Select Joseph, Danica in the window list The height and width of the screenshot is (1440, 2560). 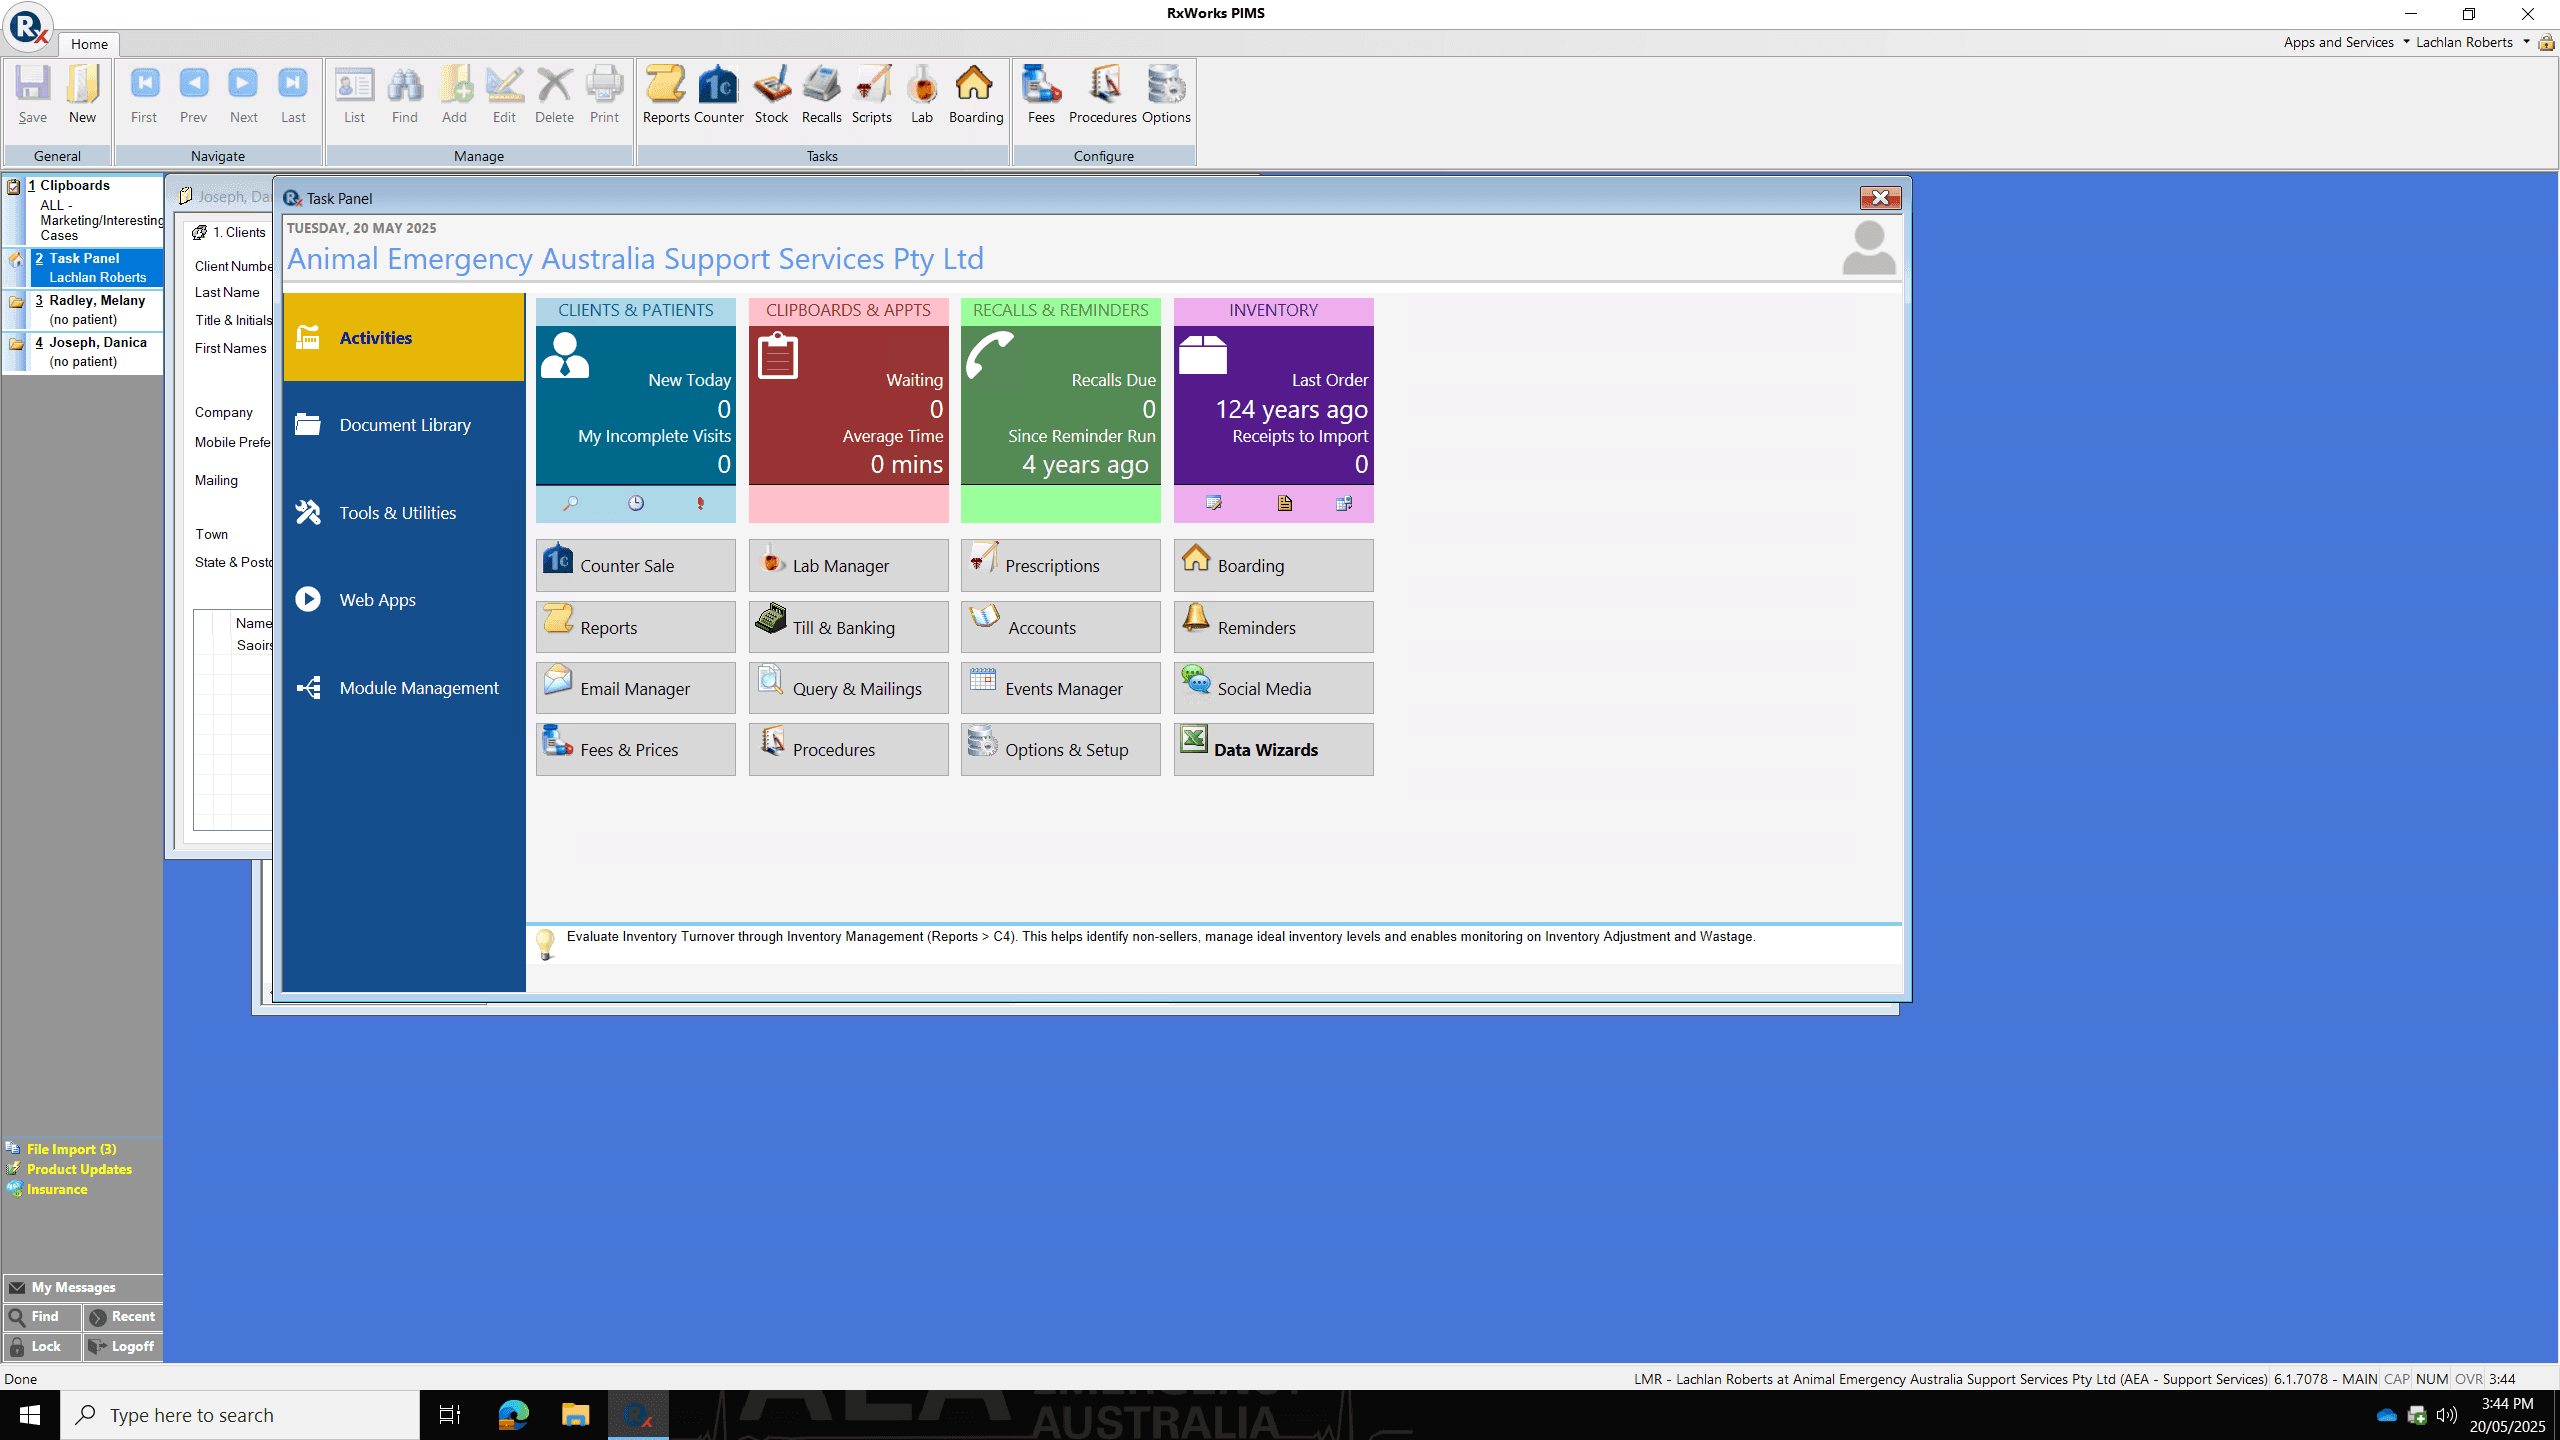coord(83,352)
